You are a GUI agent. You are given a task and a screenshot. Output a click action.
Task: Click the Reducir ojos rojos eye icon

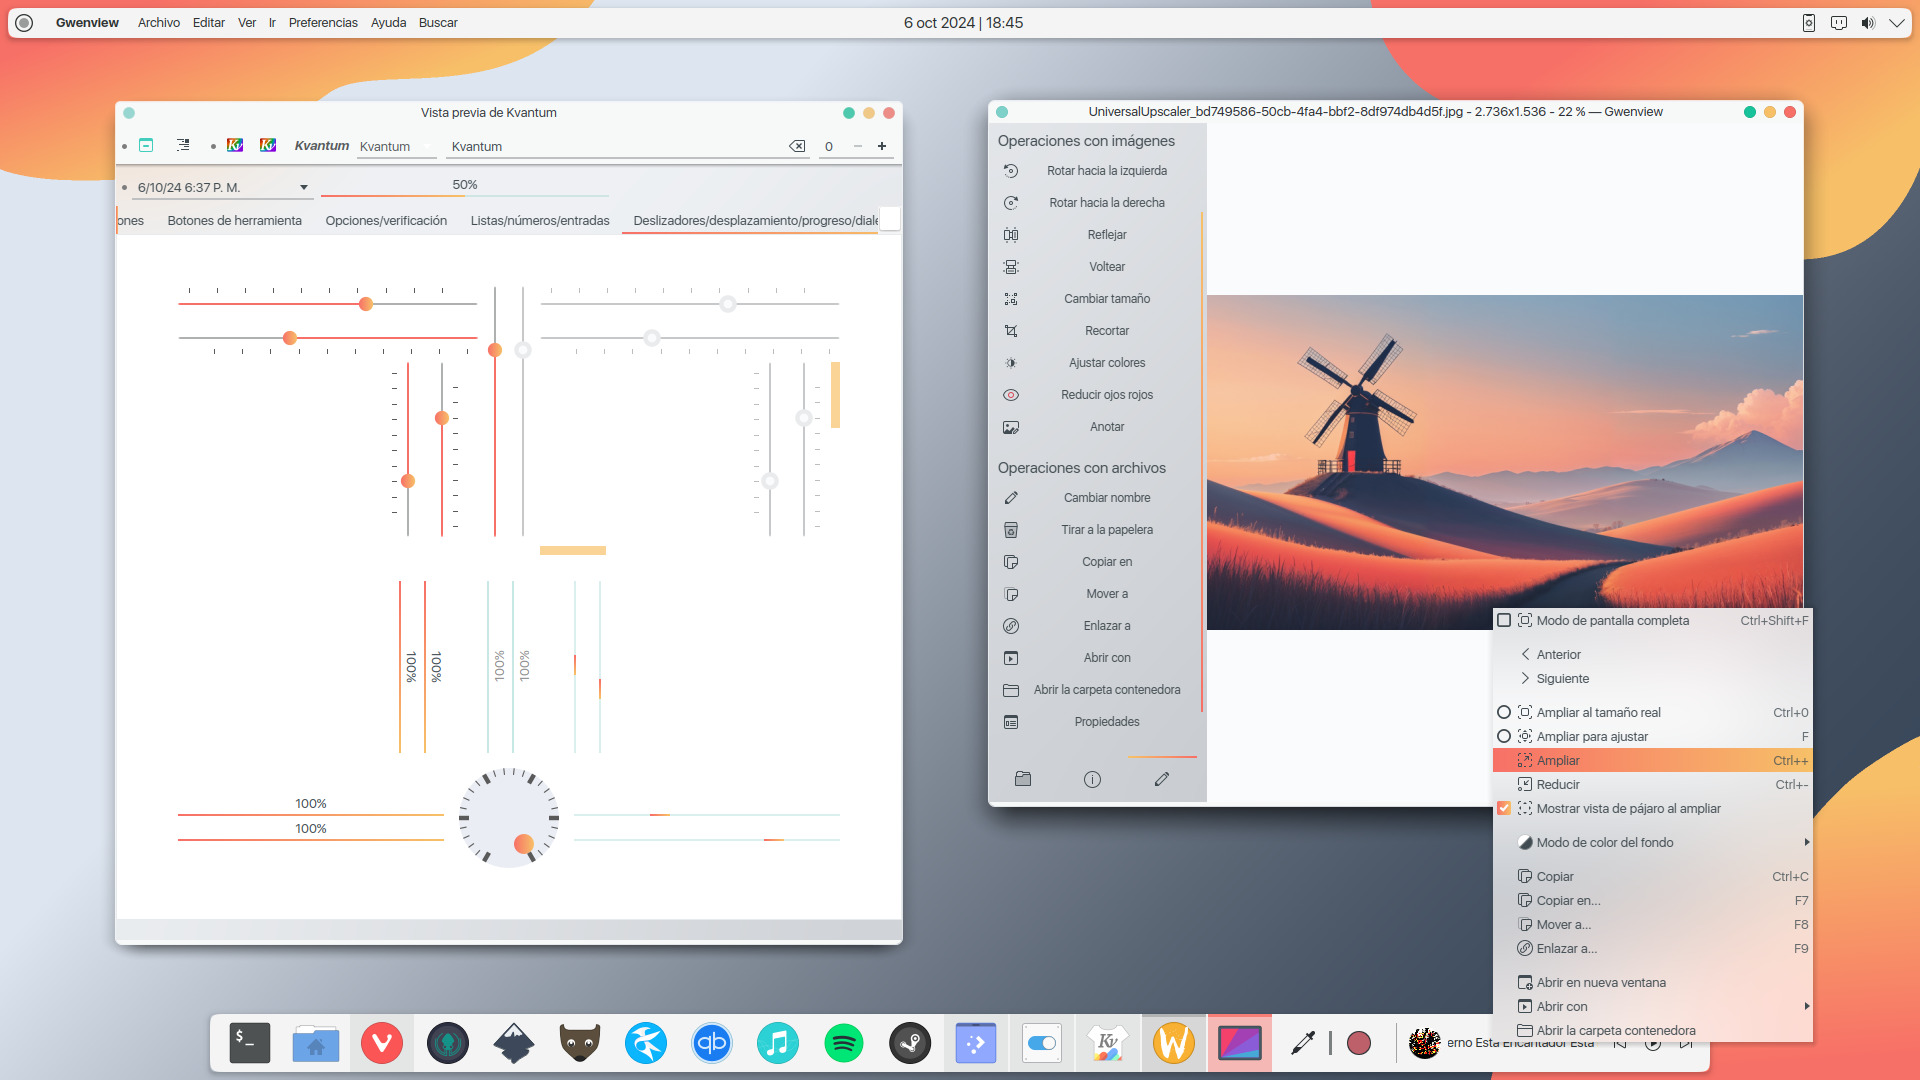[1011, 395]
